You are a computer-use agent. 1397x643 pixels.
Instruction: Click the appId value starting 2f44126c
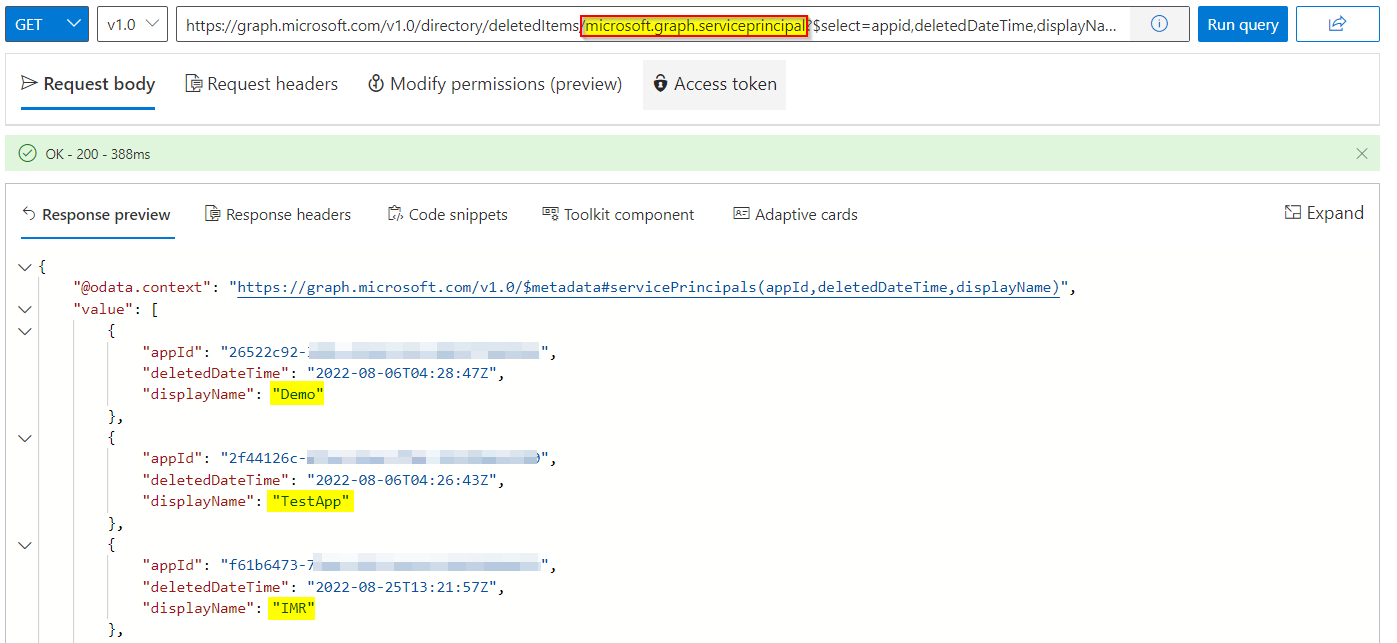click(387, 459)
